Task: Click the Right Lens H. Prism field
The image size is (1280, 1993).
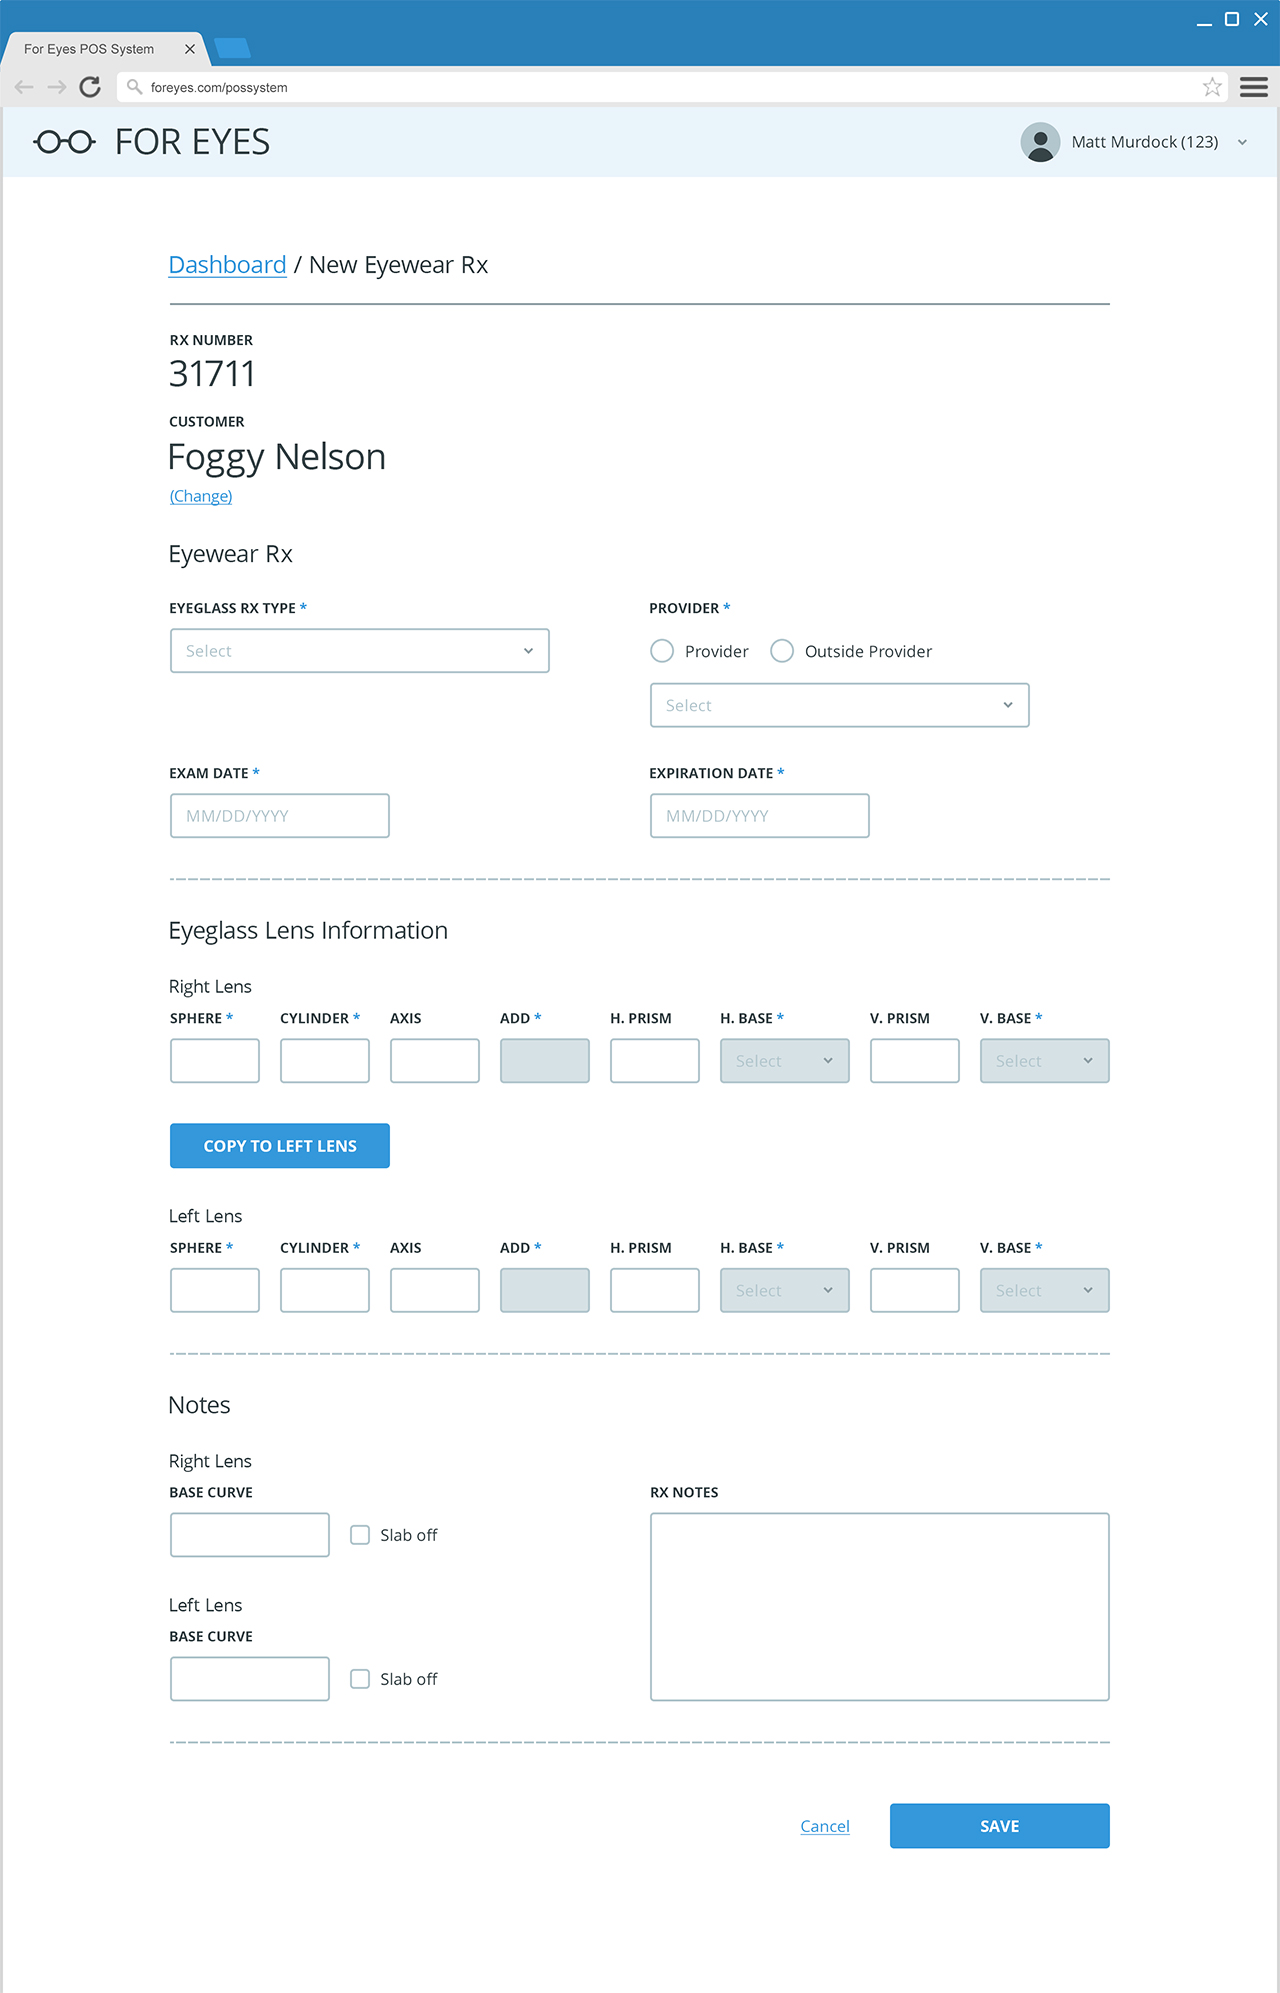Action: pyautogui.click(x=655, y=1061)
